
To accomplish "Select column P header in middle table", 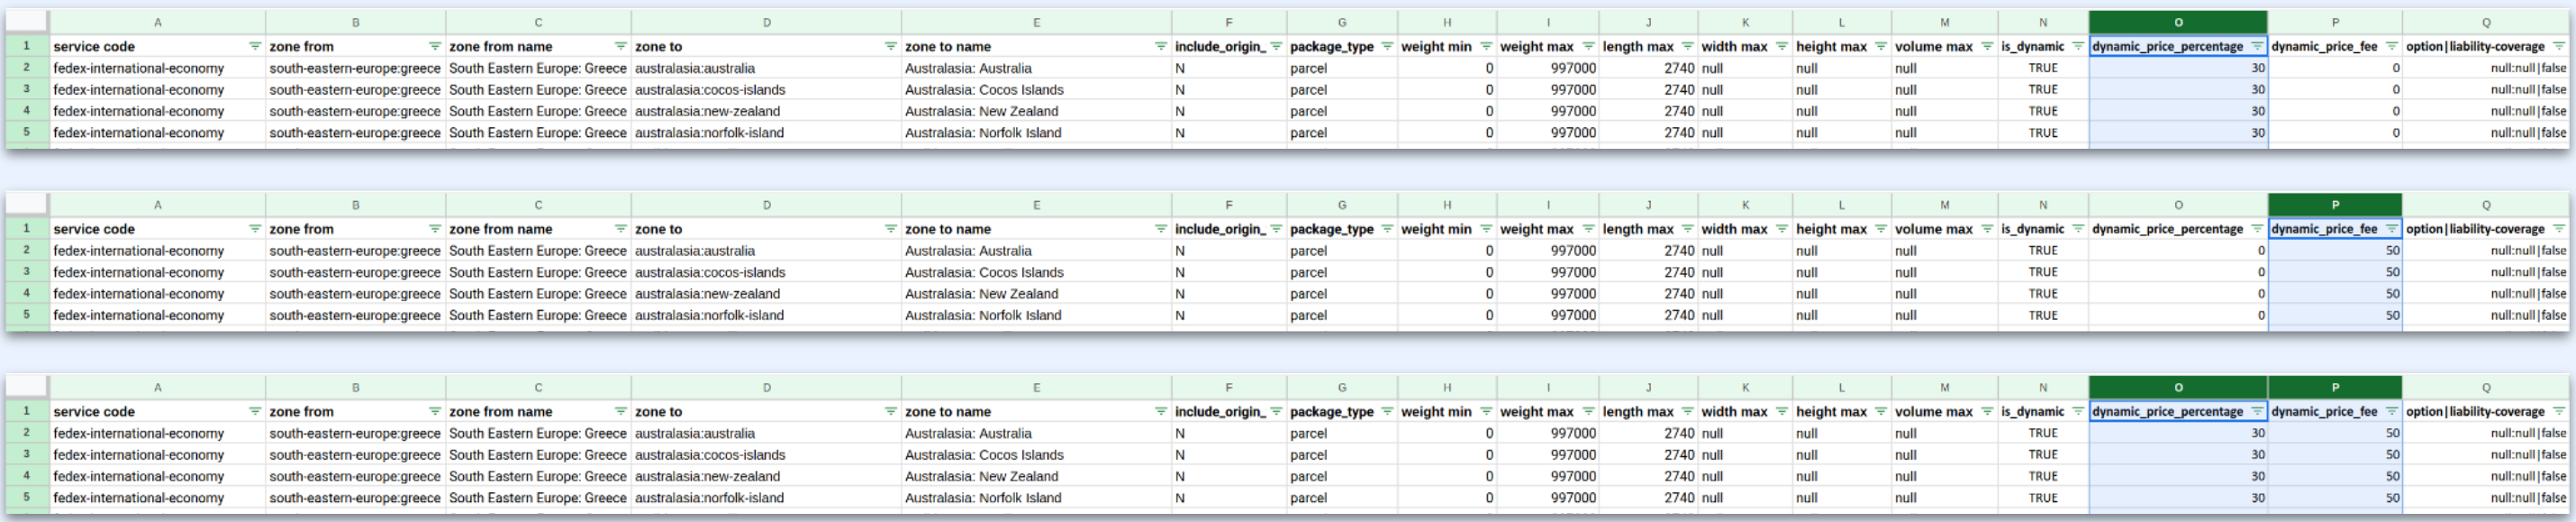I will tap(2334, 205).
